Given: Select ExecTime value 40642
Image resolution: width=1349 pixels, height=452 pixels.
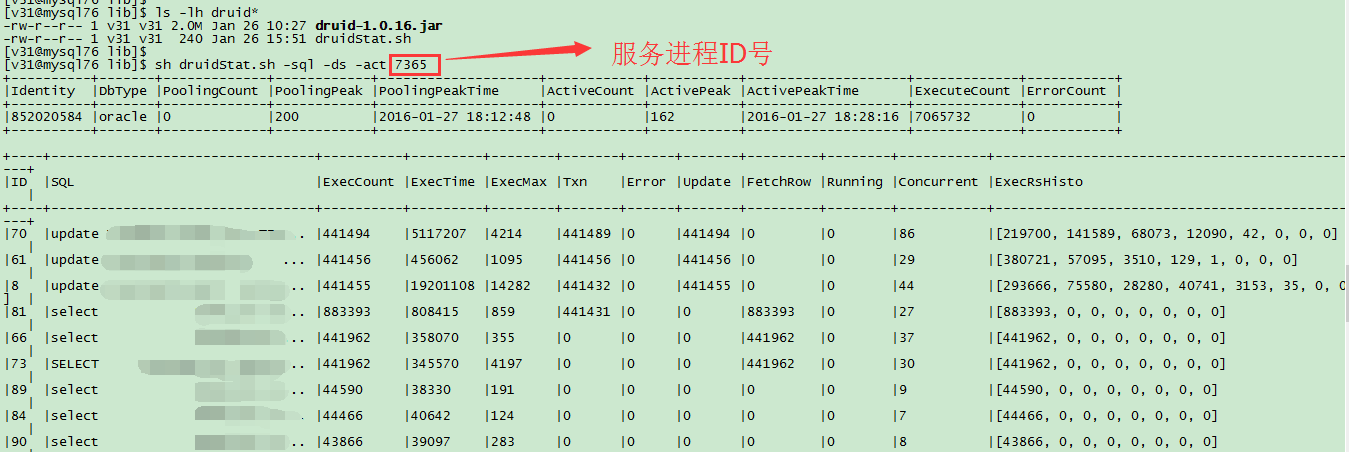Looking at the screenshot, I should click(431, 416).
